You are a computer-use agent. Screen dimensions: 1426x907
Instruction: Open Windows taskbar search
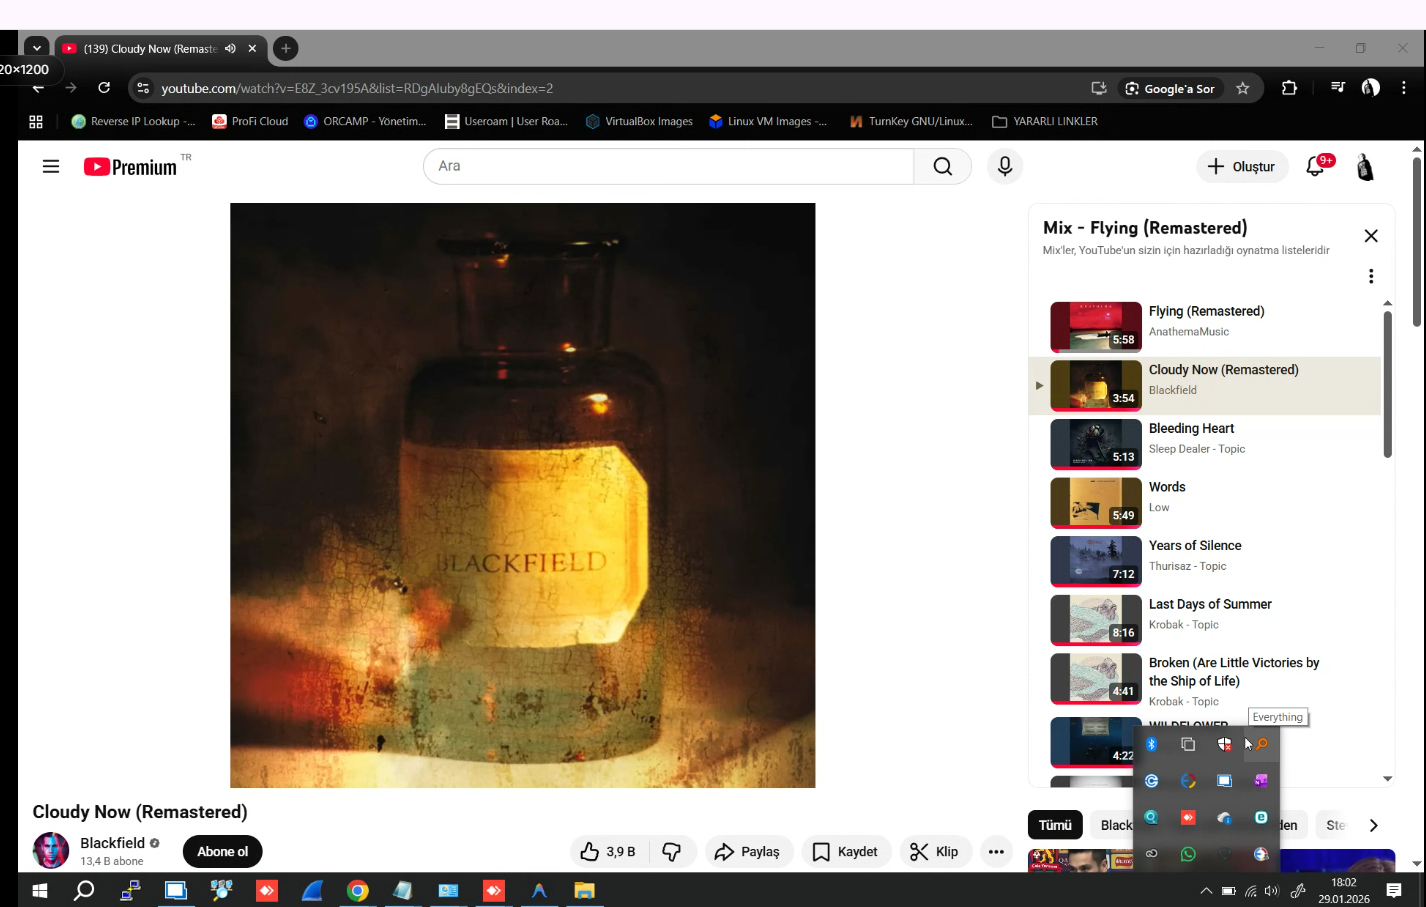(x=84, y=890)
